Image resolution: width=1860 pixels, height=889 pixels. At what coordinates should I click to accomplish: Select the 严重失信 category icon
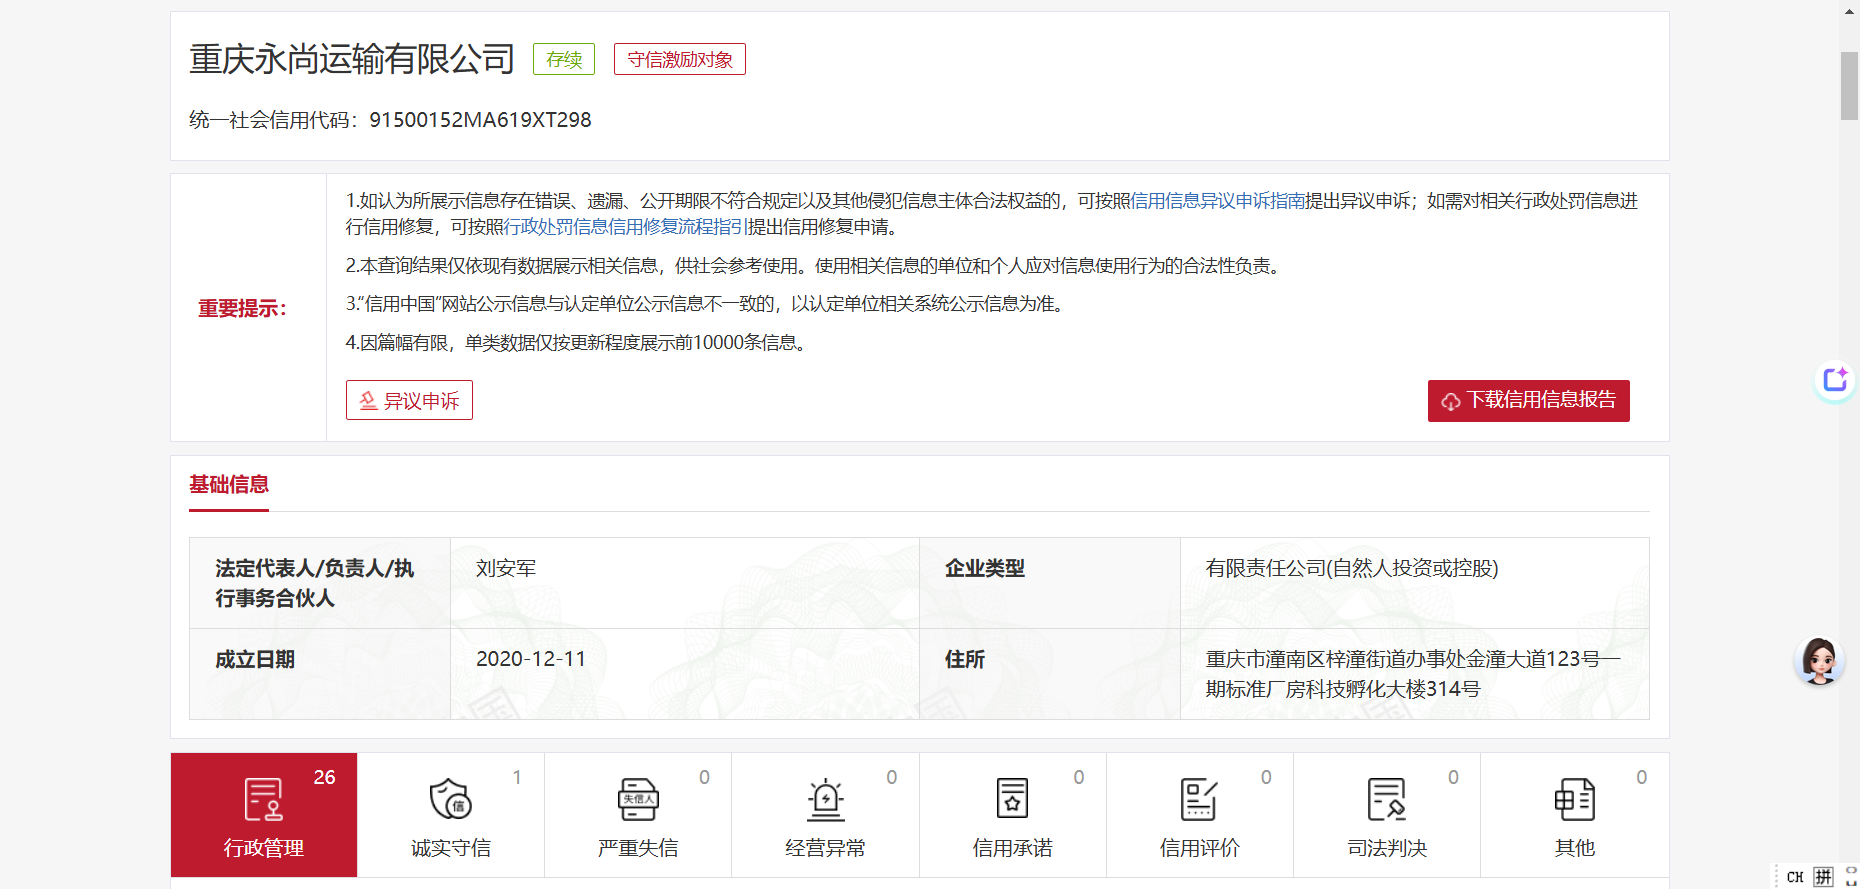[637, 800]
